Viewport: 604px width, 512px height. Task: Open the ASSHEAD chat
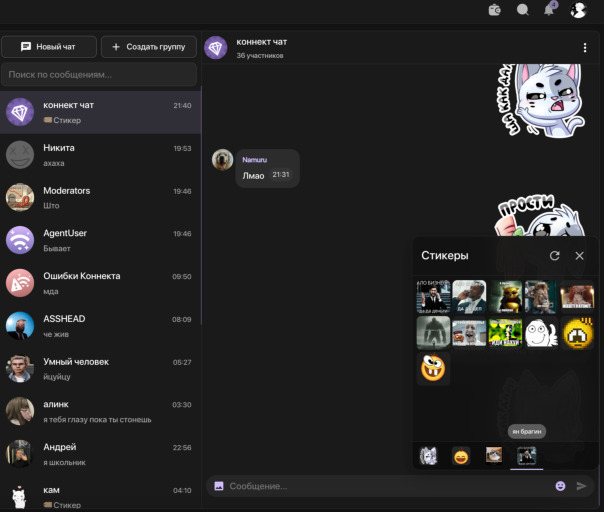coord(100,326)
